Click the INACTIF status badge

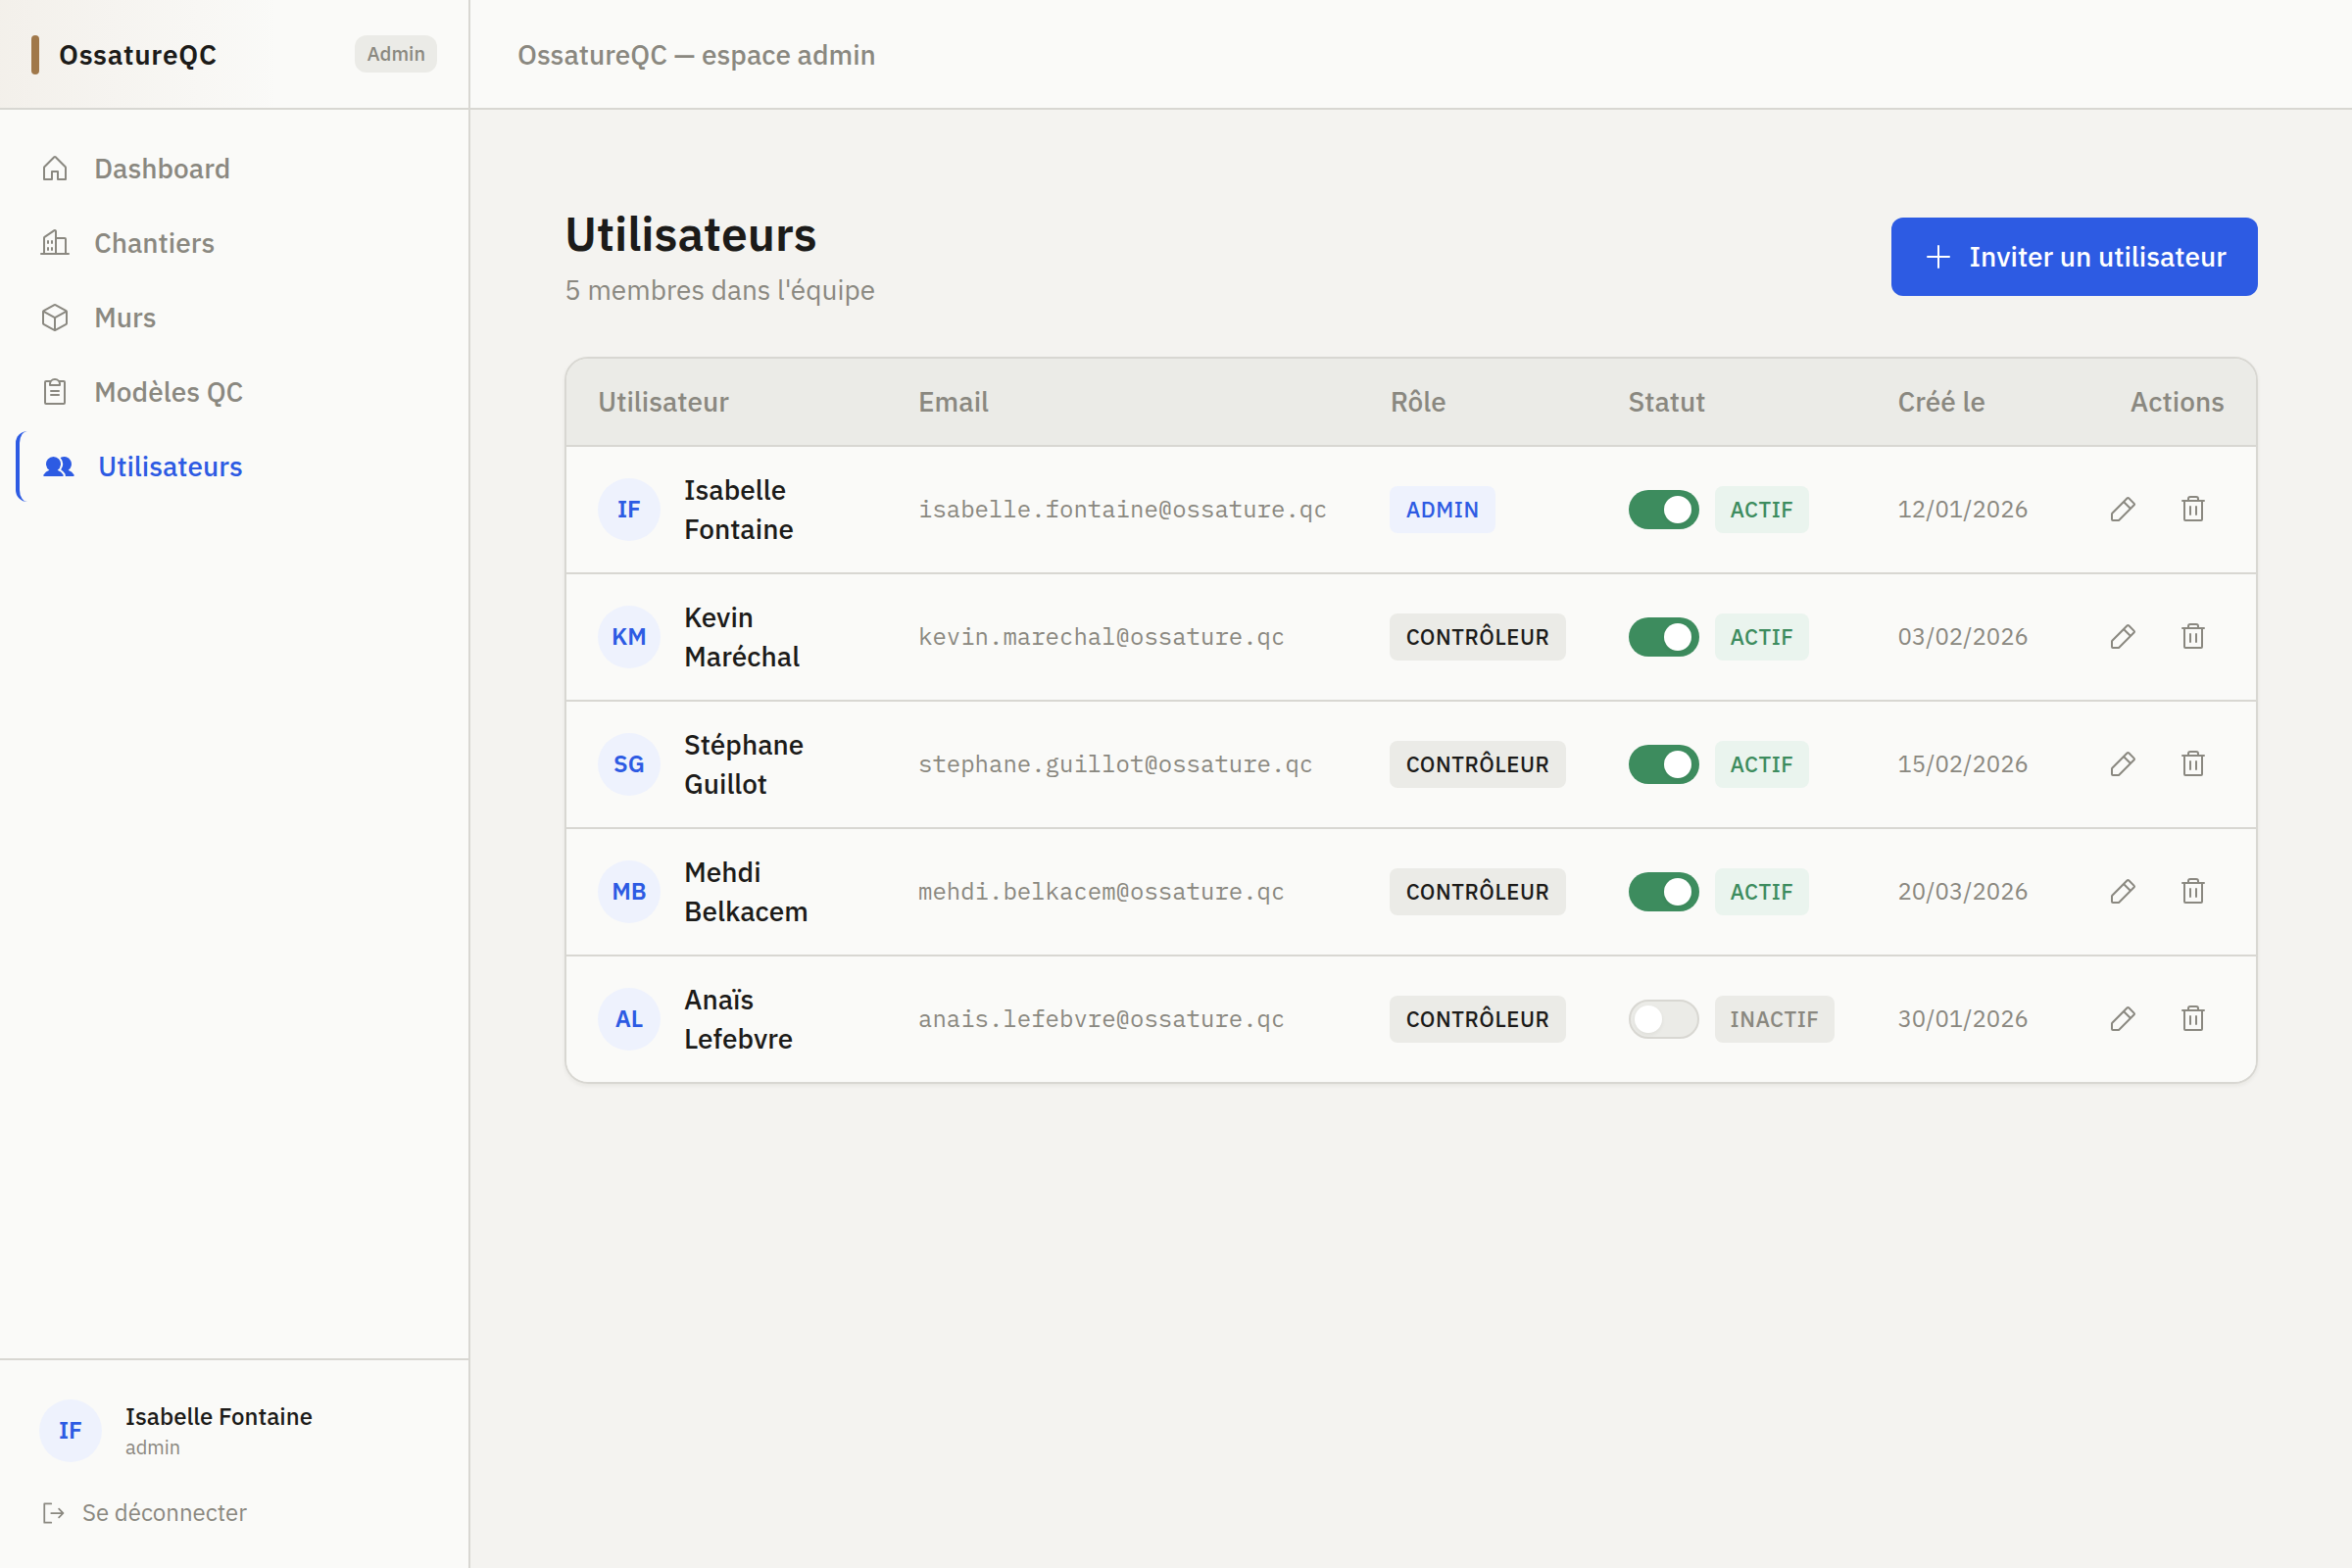click(1773, 1018)
